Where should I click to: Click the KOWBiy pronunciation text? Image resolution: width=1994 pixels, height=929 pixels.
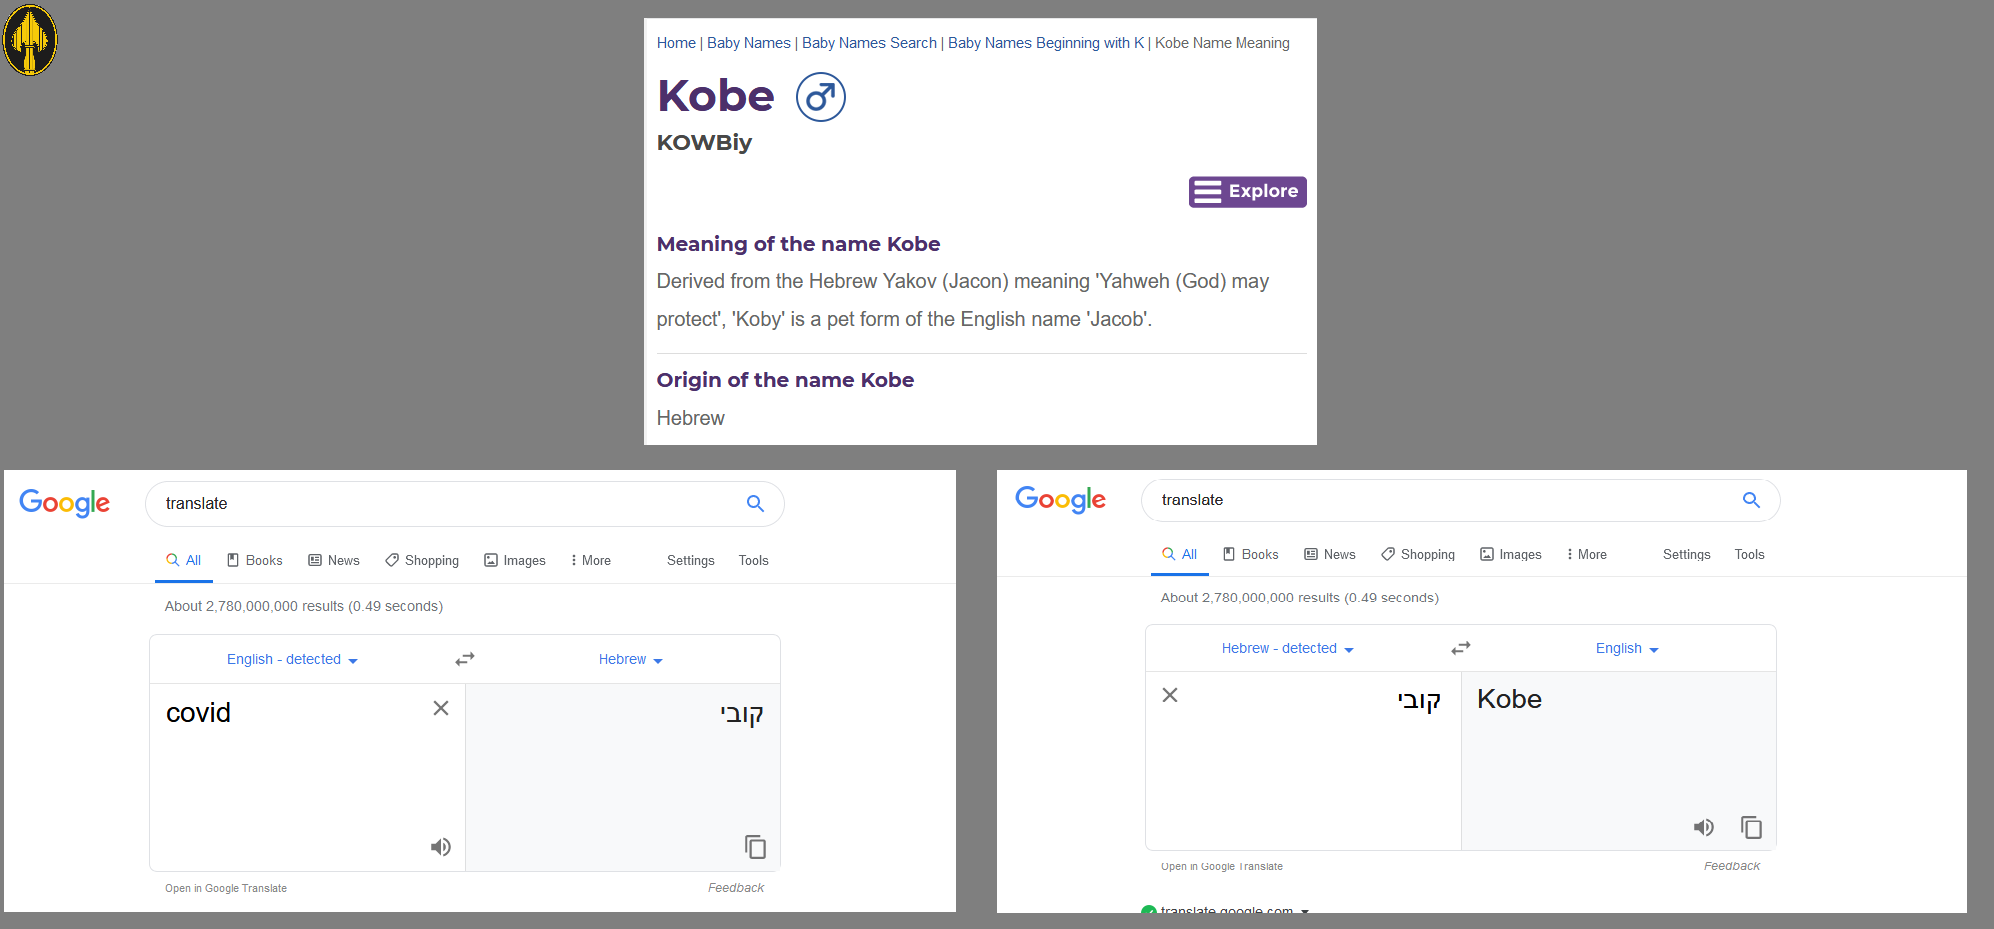(x=704, y=142)
